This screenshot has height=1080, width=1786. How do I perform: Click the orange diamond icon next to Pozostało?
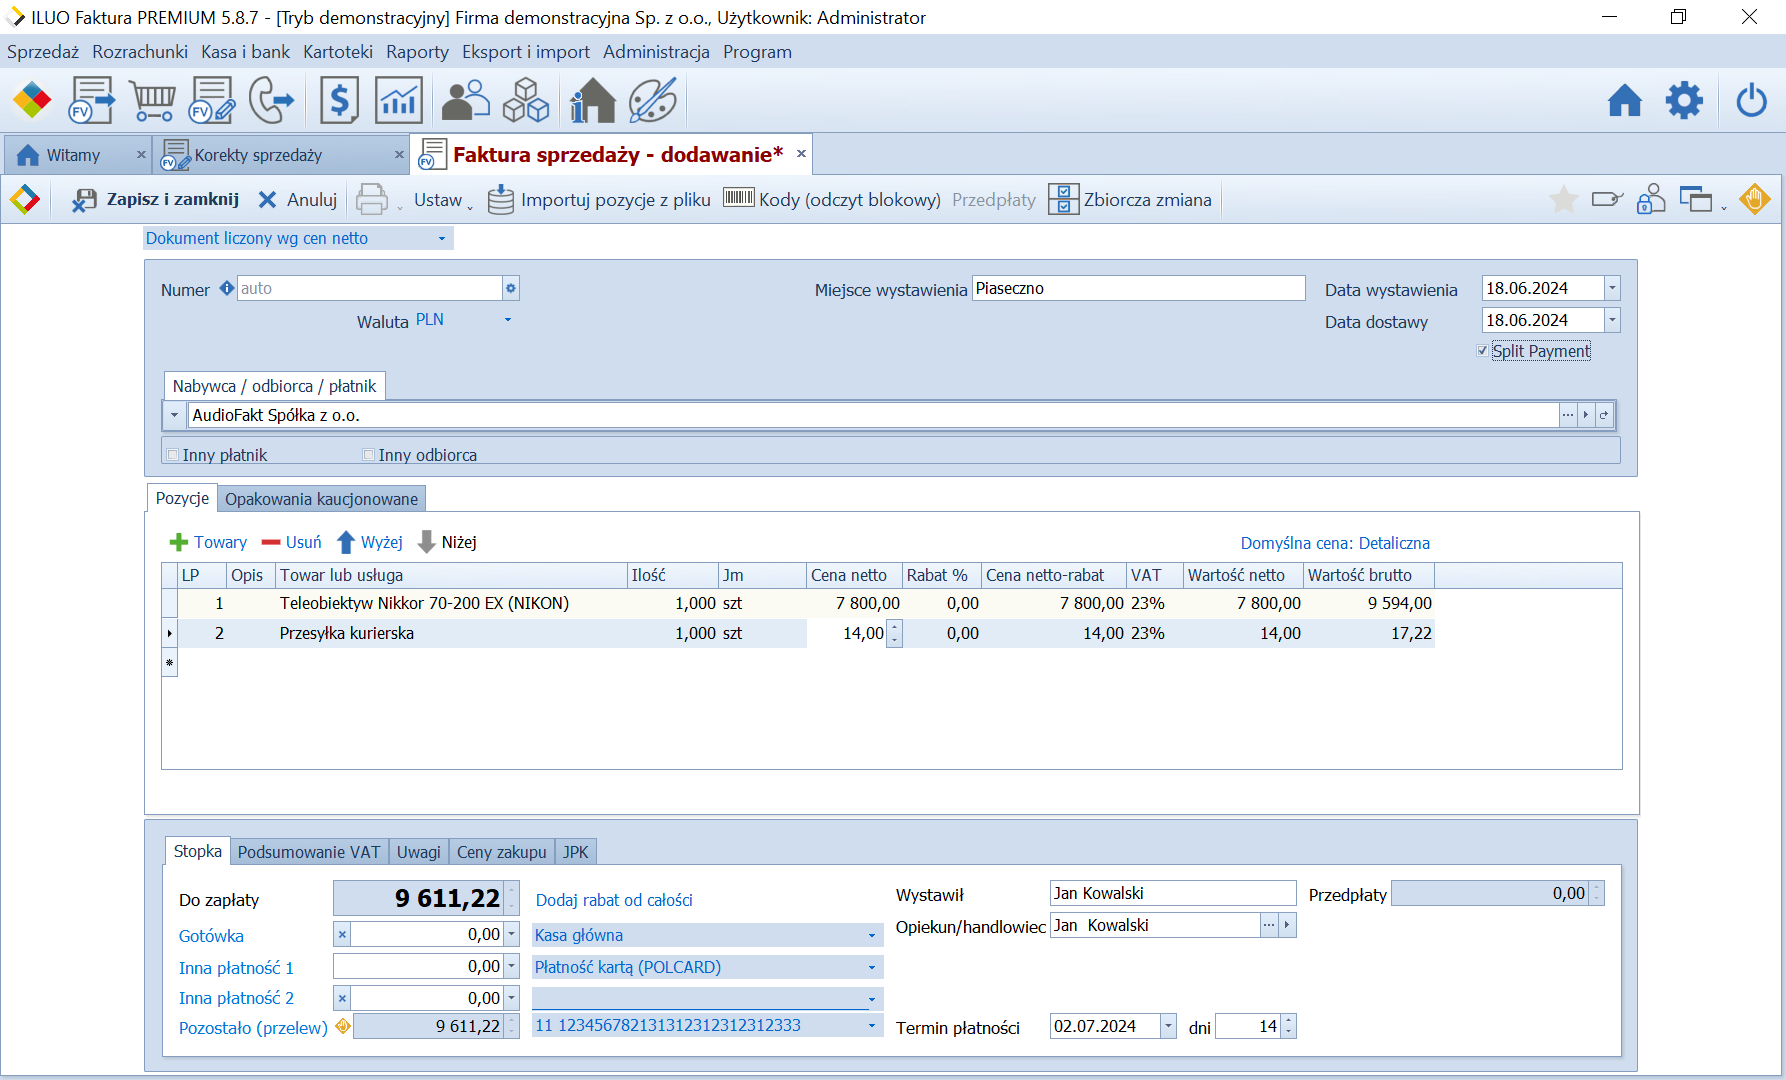click(x=343, y=1026)
